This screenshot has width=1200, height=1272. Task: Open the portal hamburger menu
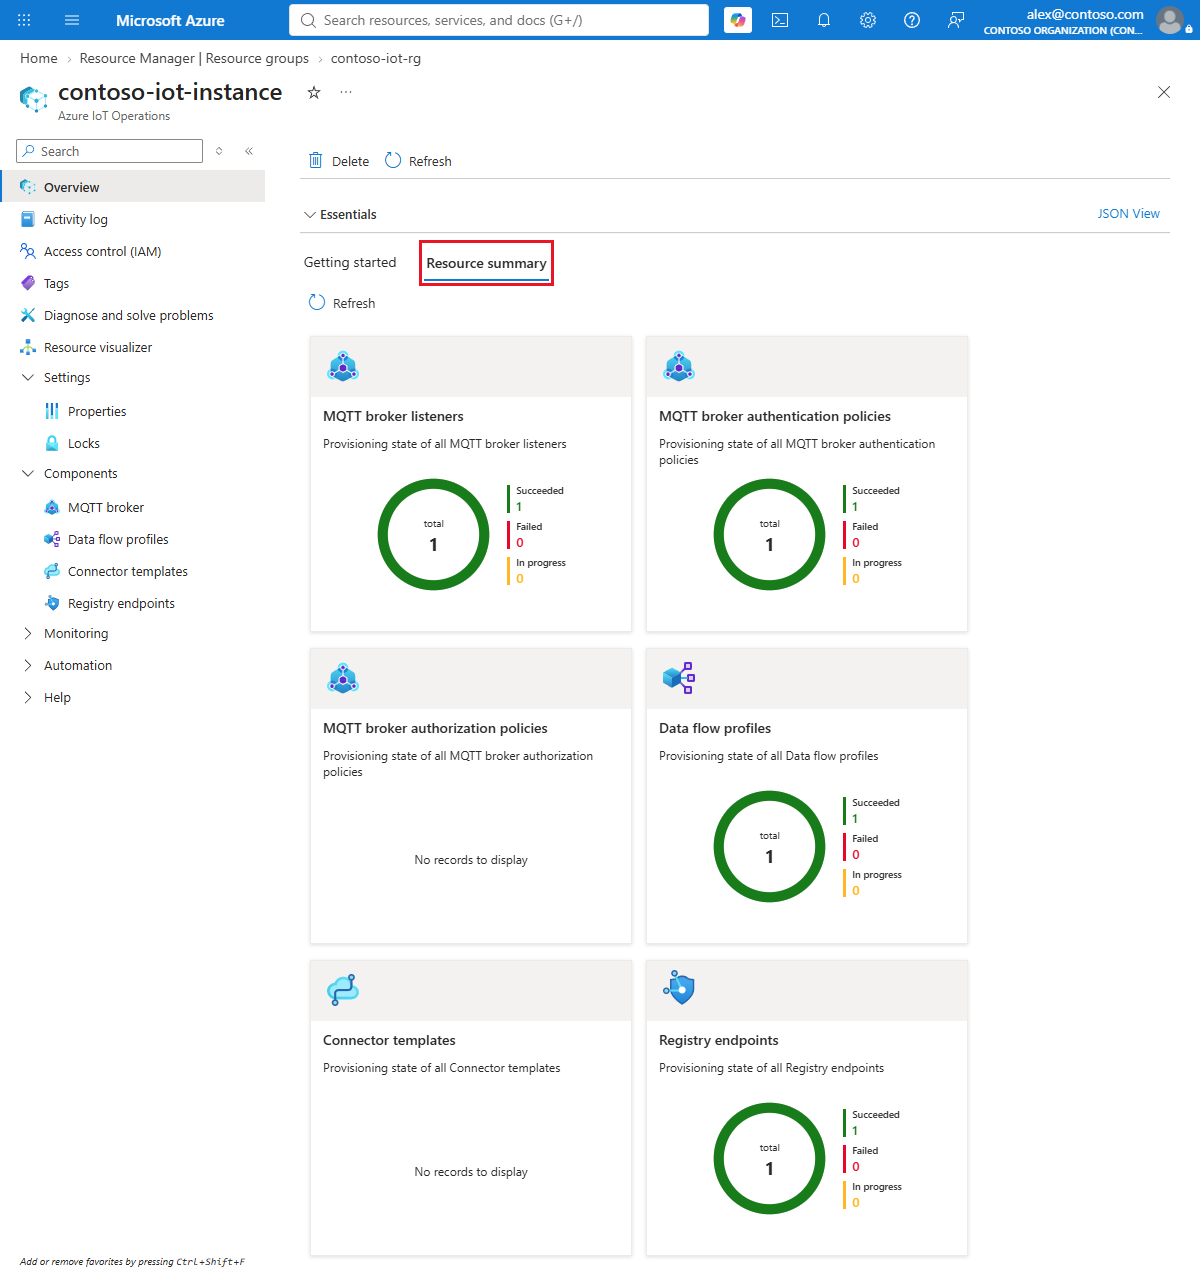[x=72, y=20]
